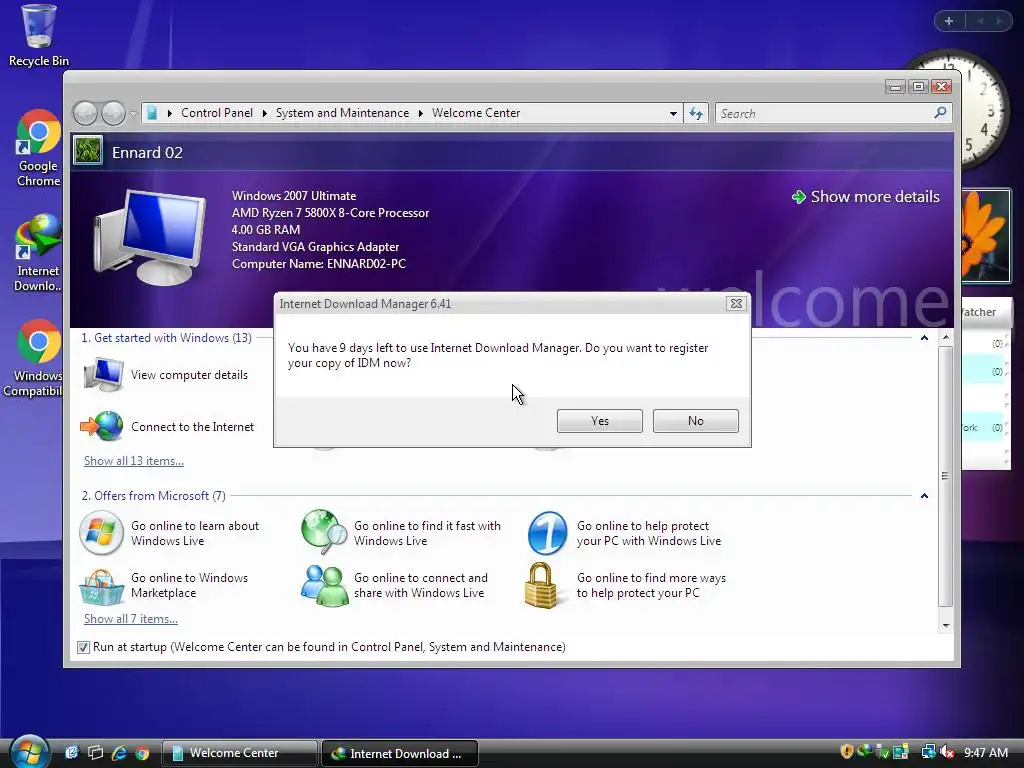Click the taskbar clock showing 9:47 AM
Image resolution: width=1024 pixels, height=768 pixels.
985,752
